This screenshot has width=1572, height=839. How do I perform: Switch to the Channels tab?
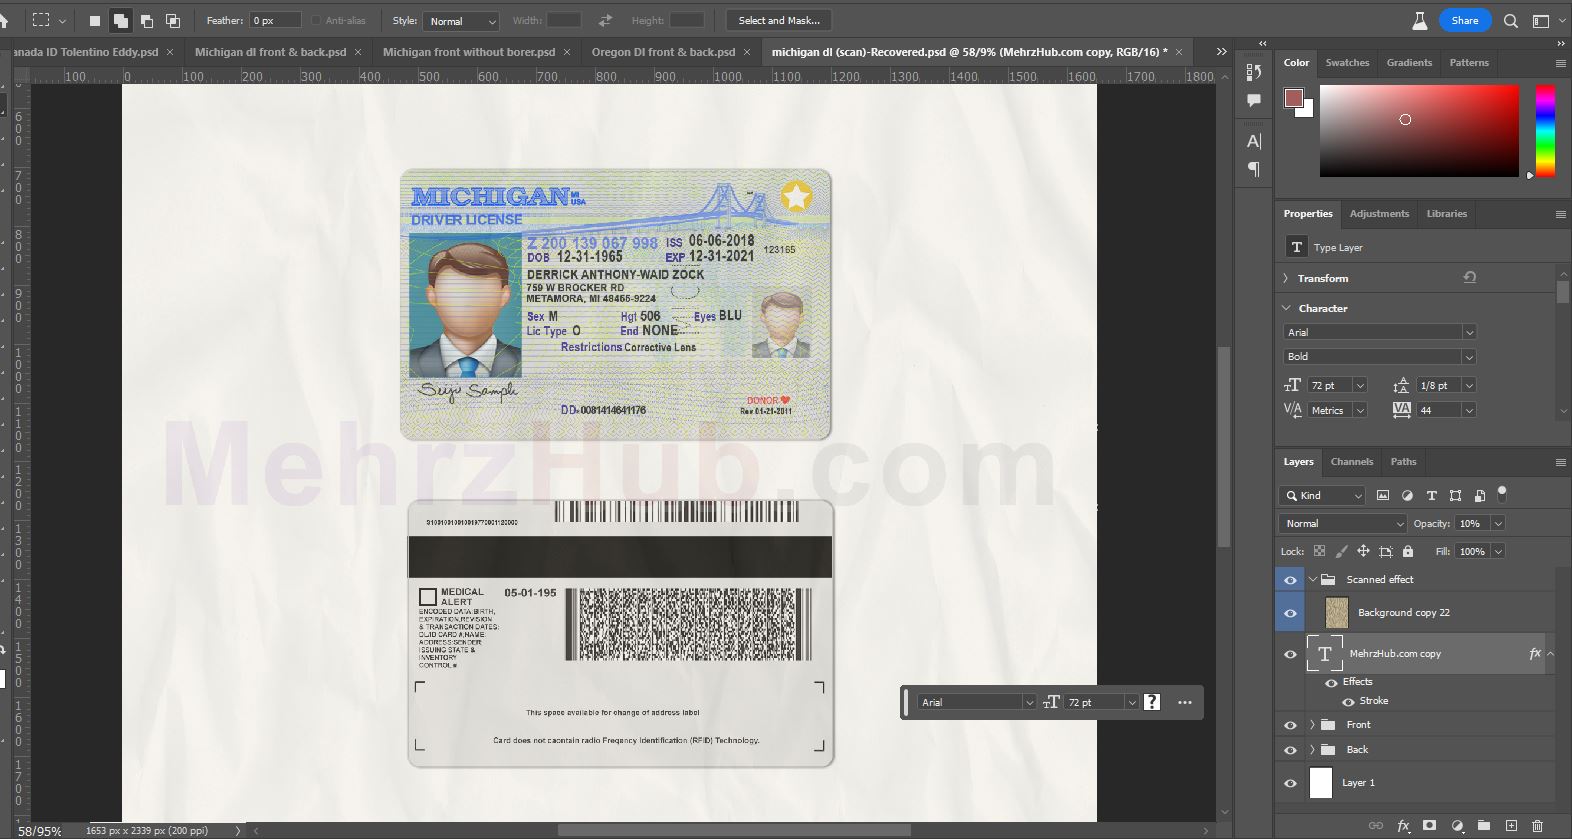pyautogui.click(x=1351, y=461)
